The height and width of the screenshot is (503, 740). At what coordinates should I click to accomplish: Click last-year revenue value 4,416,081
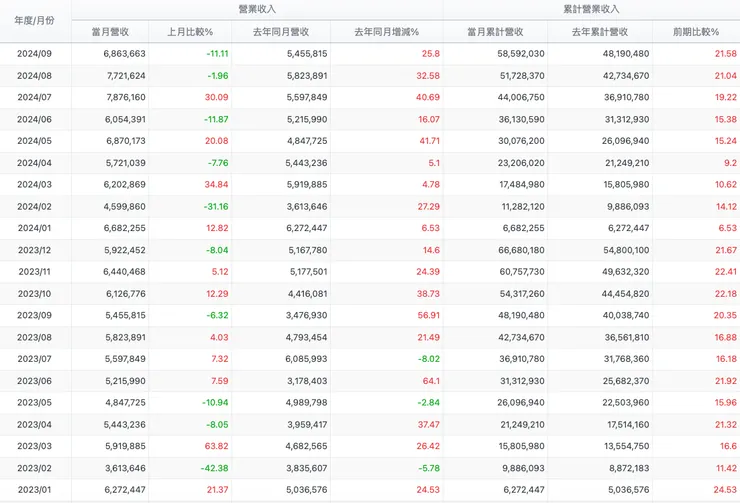(308, 293)
